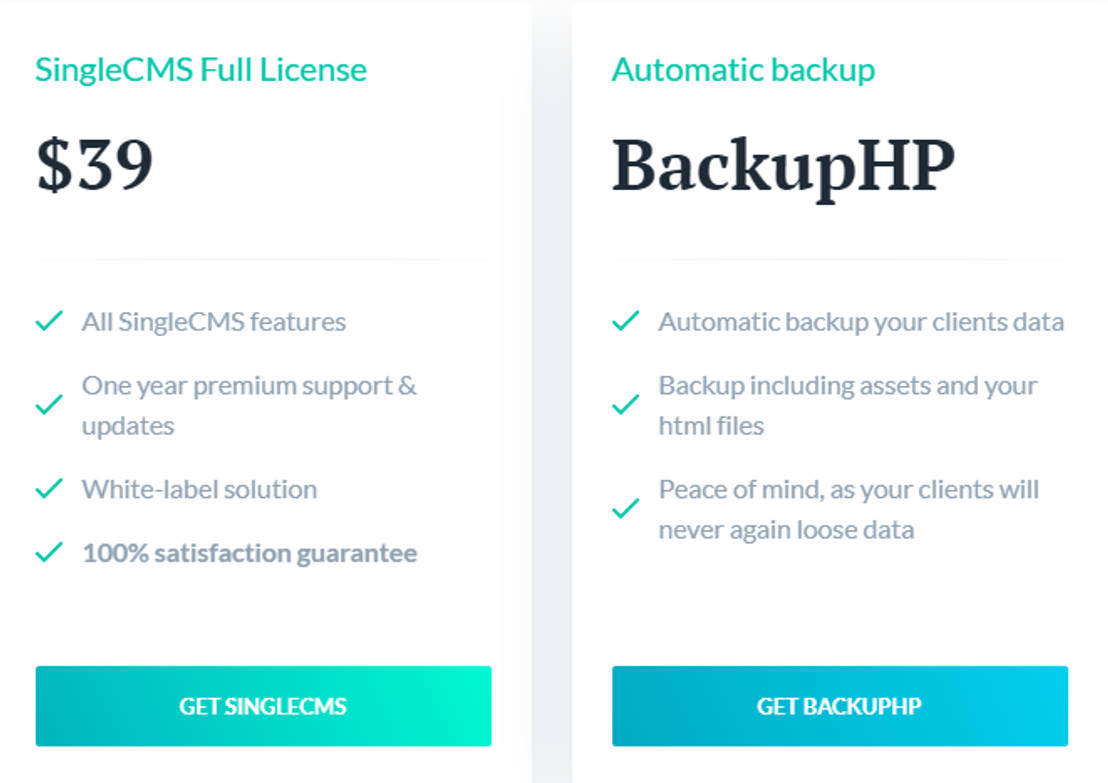The height and width of the screenshot is (783, 1108).
Task: Click the checkmark beside Peace of mind
Action: coord(625,509)
